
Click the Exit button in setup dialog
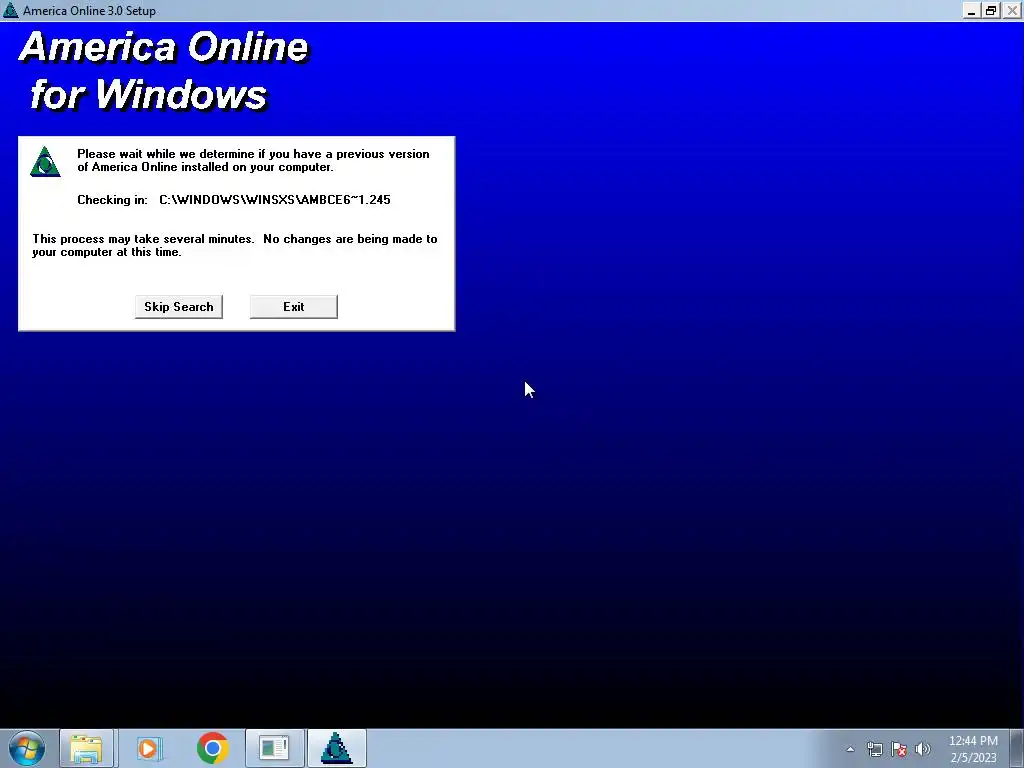click(x=294, y=307)
